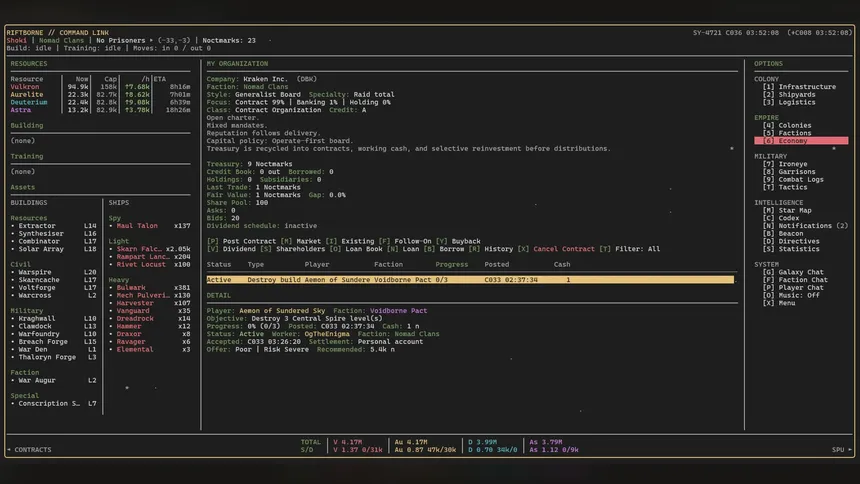Image resolution: width=860 pixels, height=484 pixels.
Task: Click the [M] Market action
Action: click(301, 241)
